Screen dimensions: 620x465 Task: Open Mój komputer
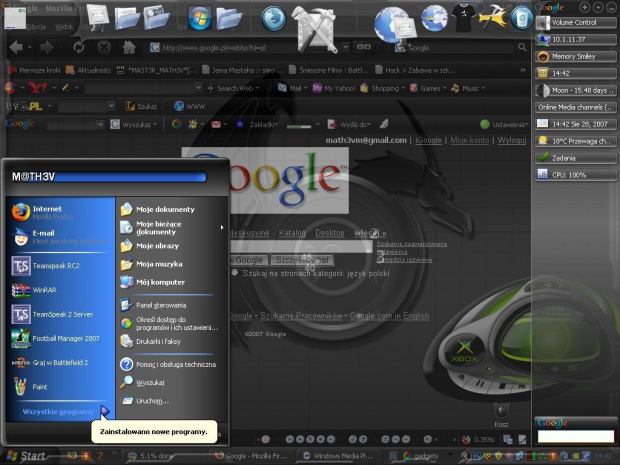click(x=172, y=282)
